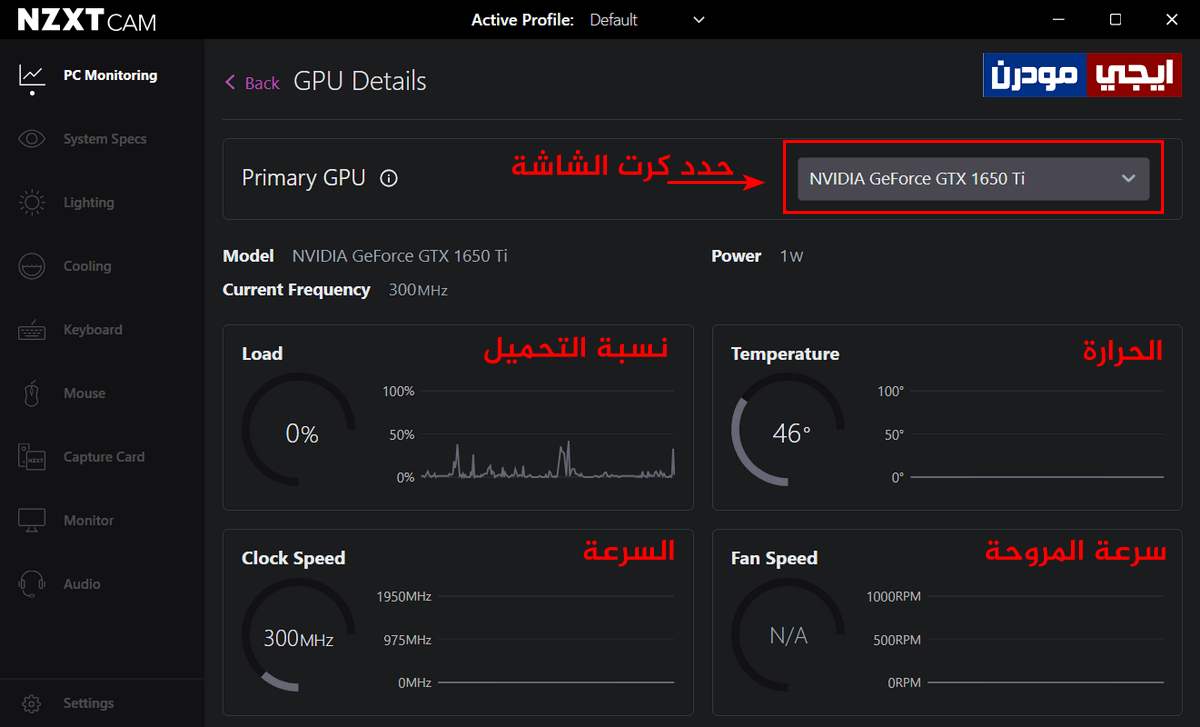Click the Capture Card icon
The height and width of the screenshot is (727, 1200).
coord(32,457)
